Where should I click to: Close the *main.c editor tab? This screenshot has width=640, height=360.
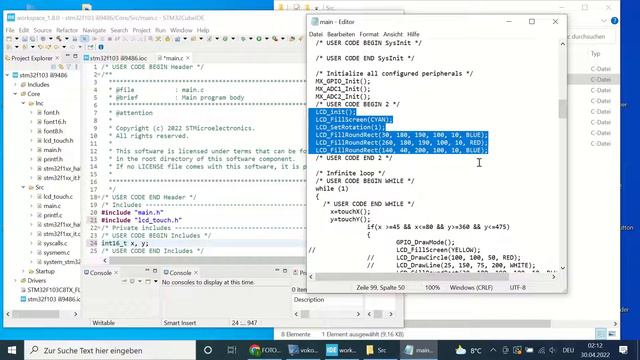pyautogui.click(x=188, y=58)
